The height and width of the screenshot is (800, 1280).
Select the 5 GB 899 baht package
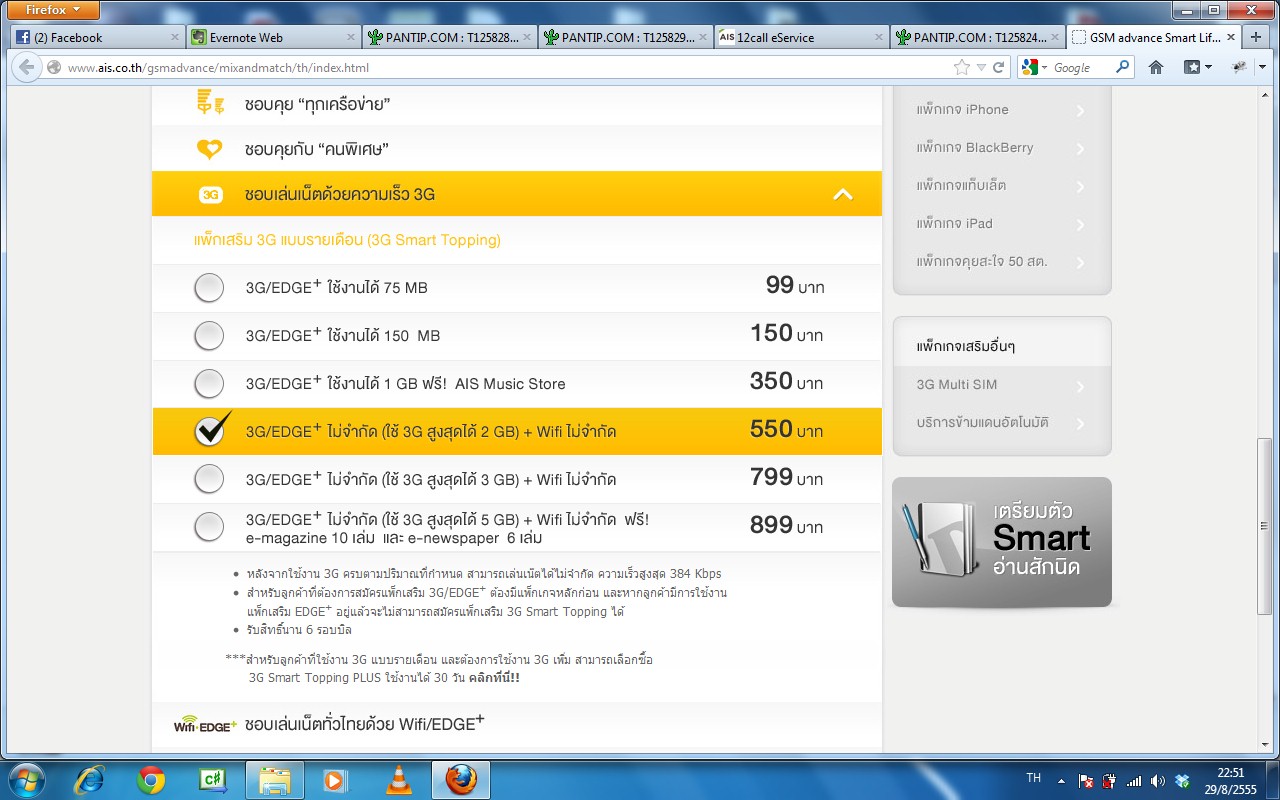[209, 527]
